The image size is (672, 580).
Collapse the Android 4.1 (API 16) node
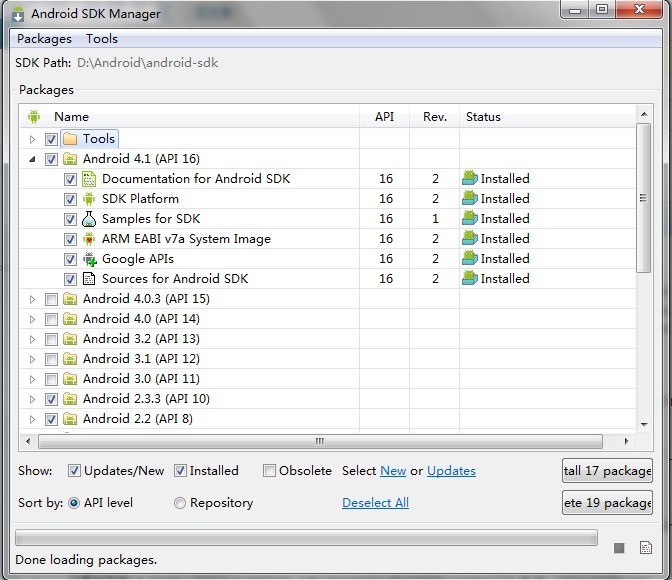coord(33,159)
